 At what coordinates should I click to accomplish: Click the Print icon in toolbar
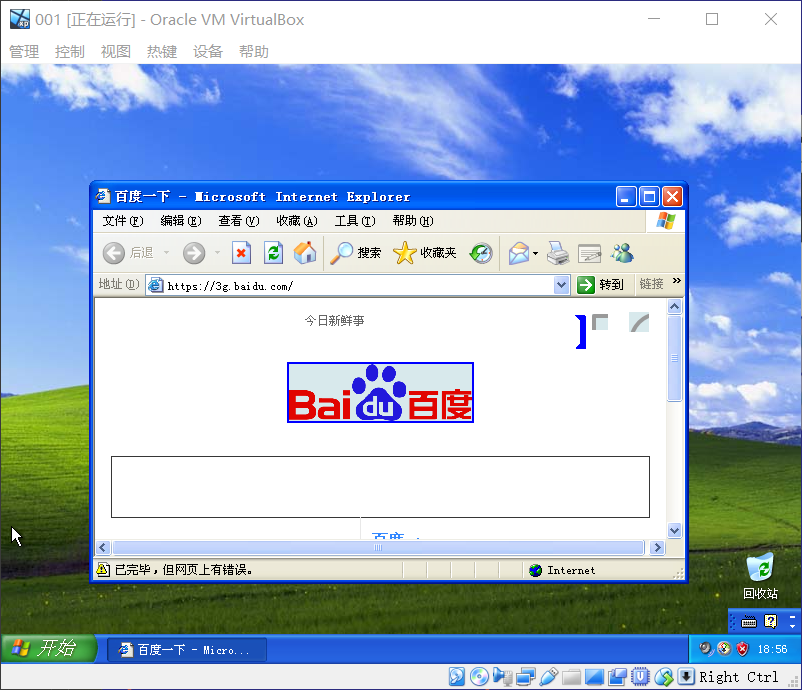[557, 253]
